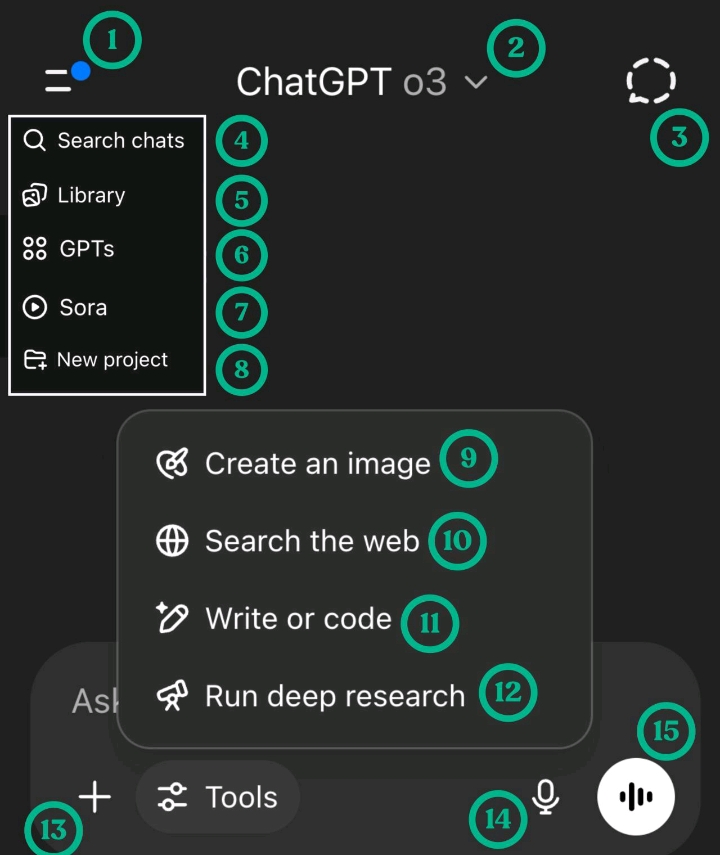This screenshot has height=855, width=720.
Task: Open the Library sidebar item
Action: [90, 195]
